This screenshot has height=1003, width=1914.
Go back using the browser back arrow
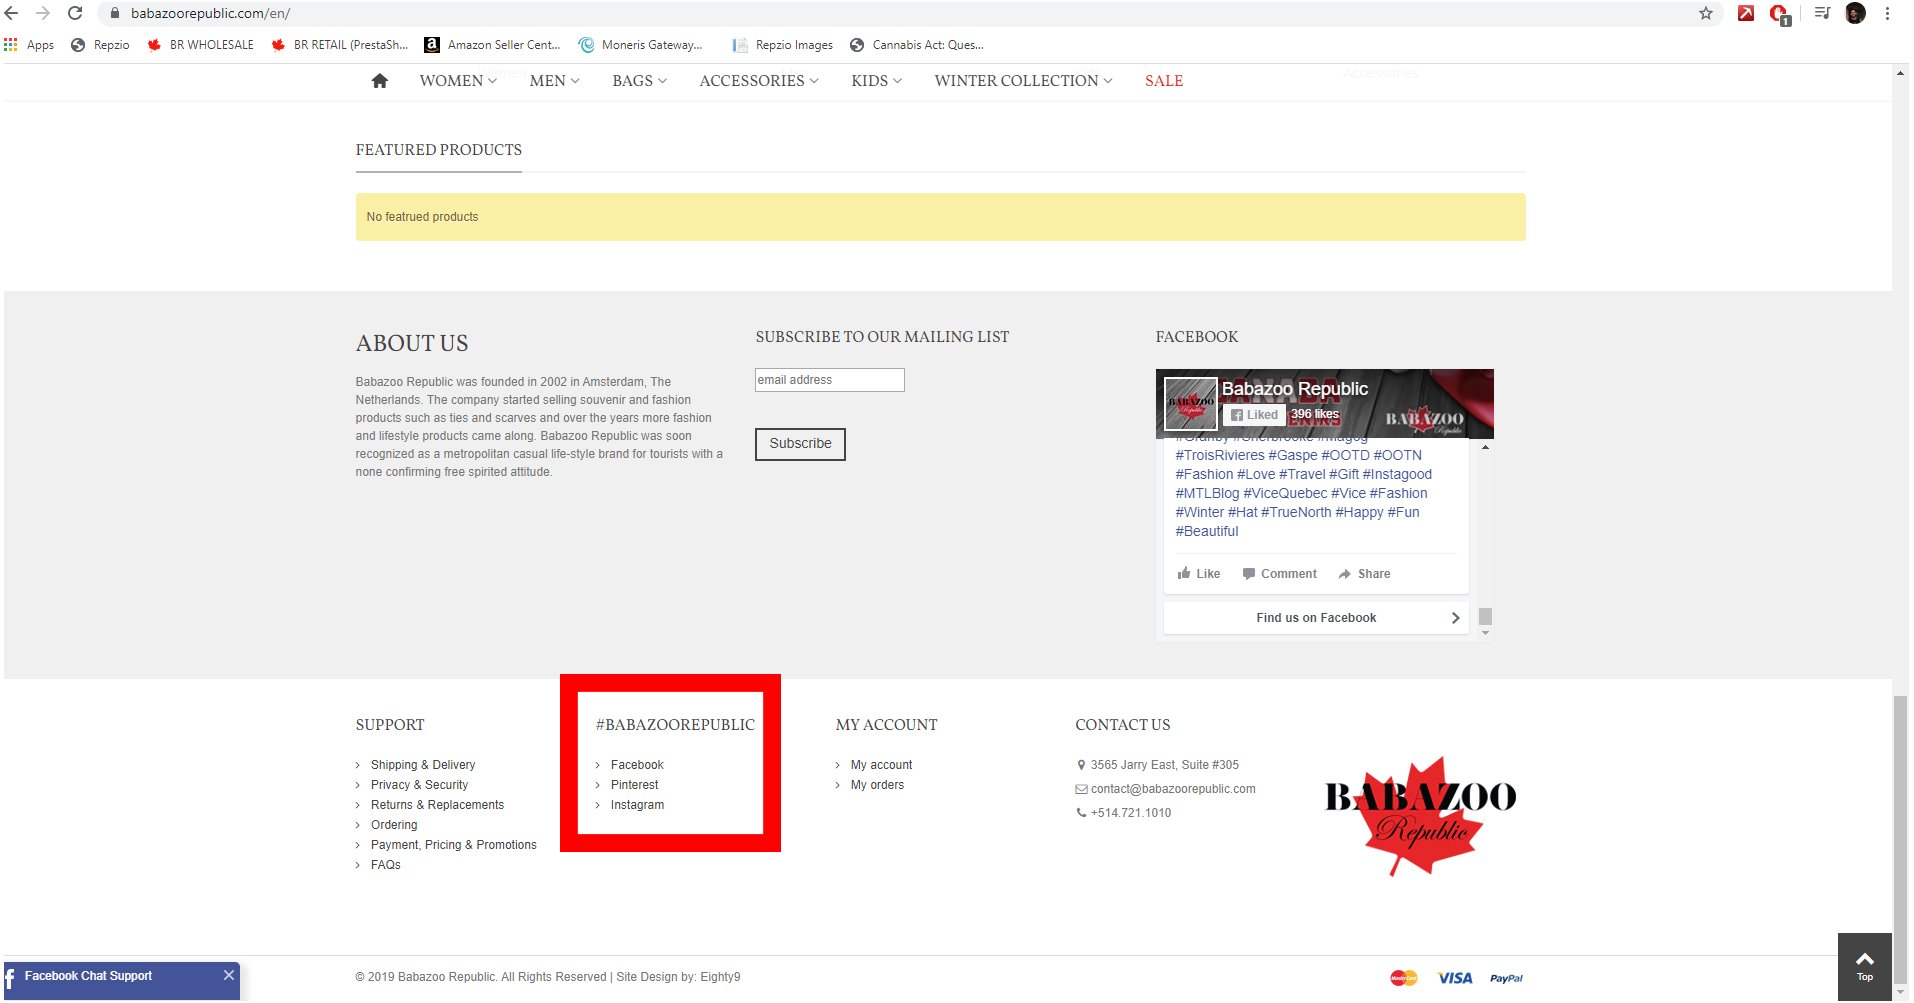[12, 14]
